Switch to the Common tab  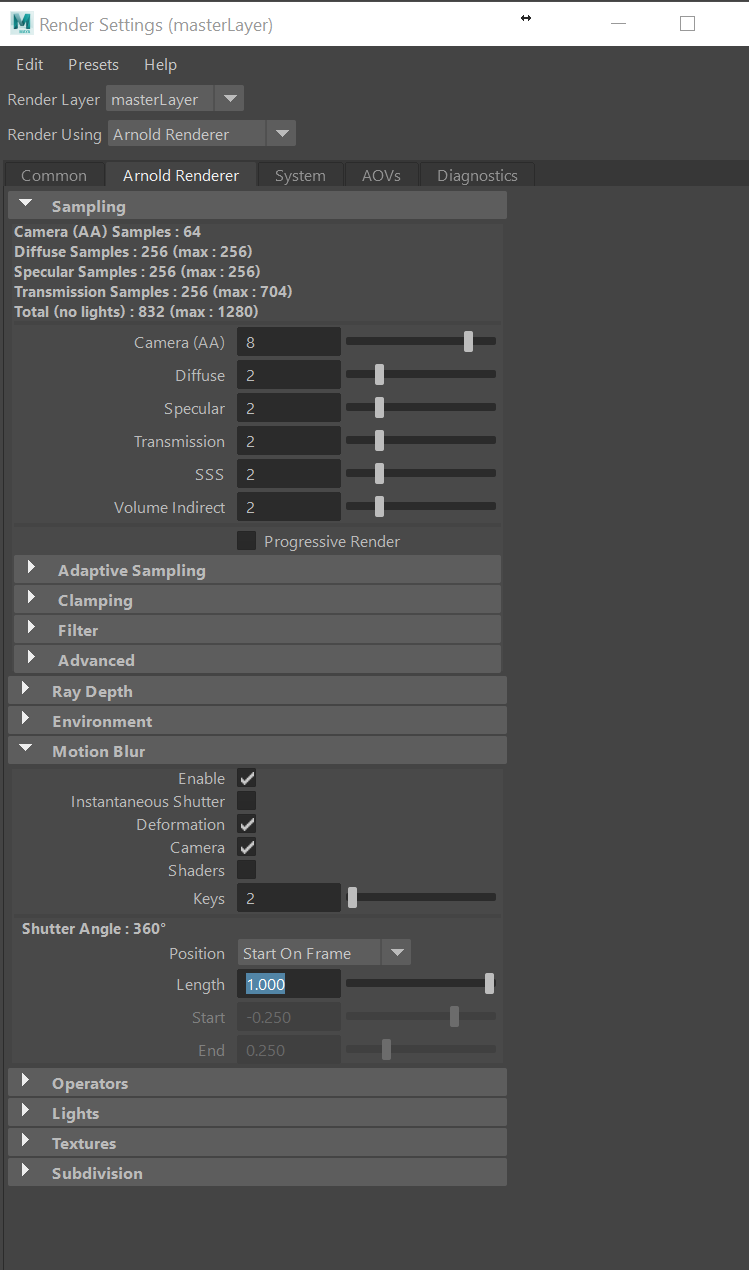54,175
